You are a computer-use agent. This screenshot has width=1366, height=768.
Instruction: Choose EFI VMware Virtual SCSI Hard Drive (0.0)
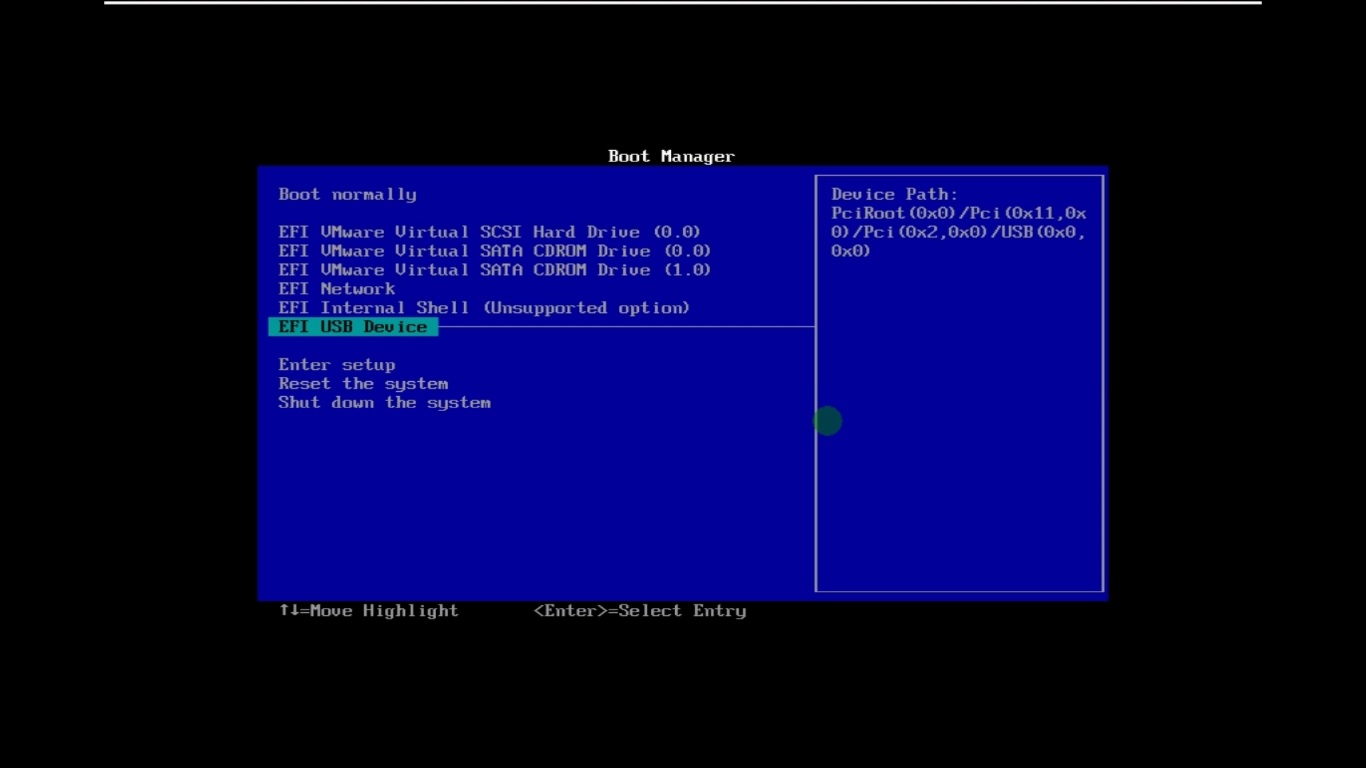coord(489,232)
